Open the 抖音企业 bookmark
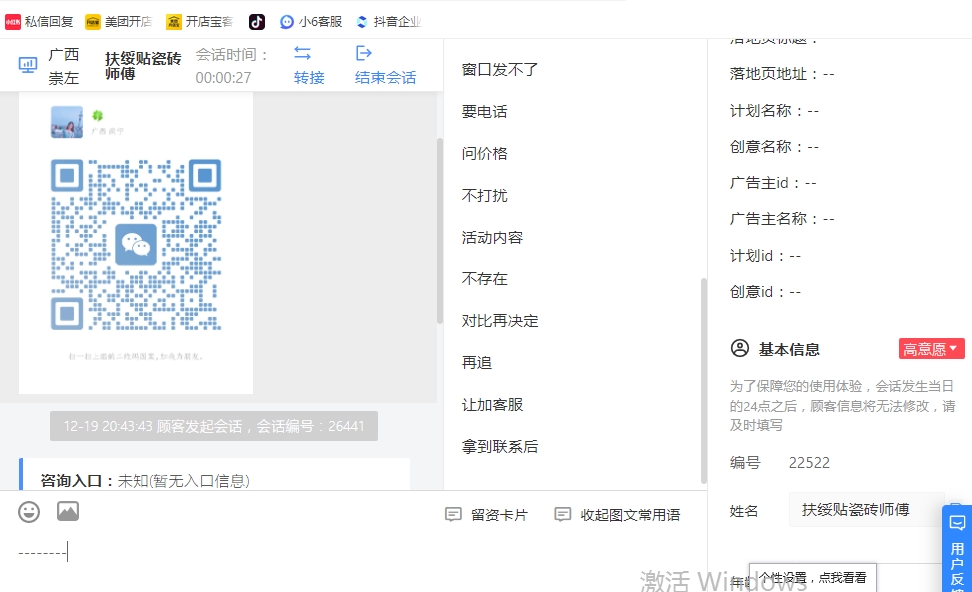Viewport: 972px width, 592px height. pos(388,22)
